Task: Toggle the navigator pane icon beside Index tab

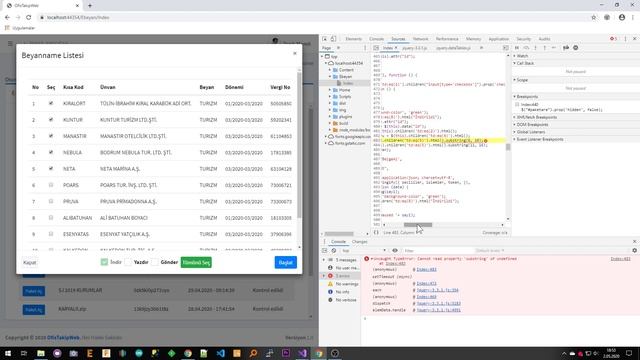Action: (x=376, y=48)
